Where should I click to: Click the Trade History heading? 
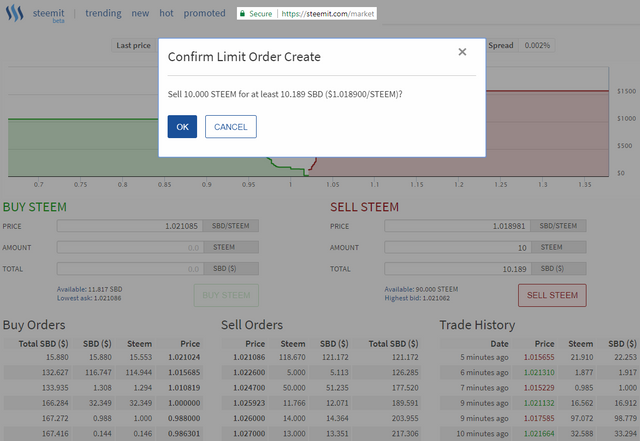[477, 325]
